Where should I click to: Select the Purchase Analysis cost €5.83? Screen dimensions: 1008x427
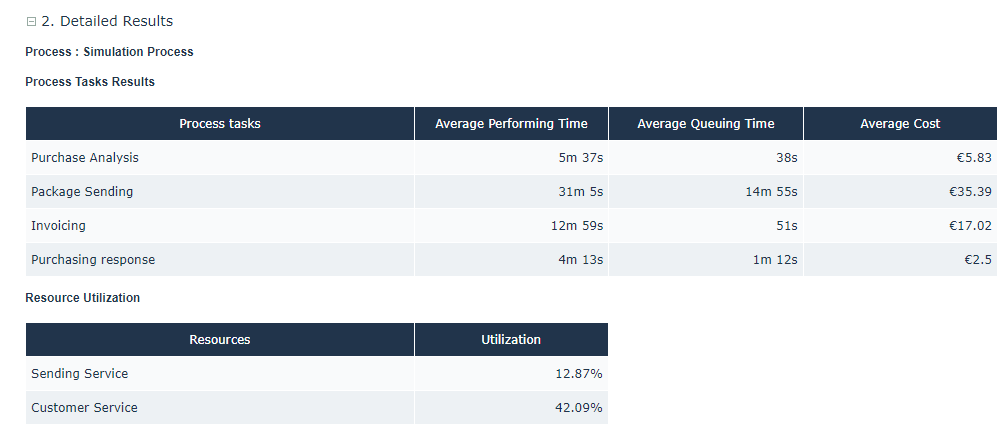coord(974,158)
